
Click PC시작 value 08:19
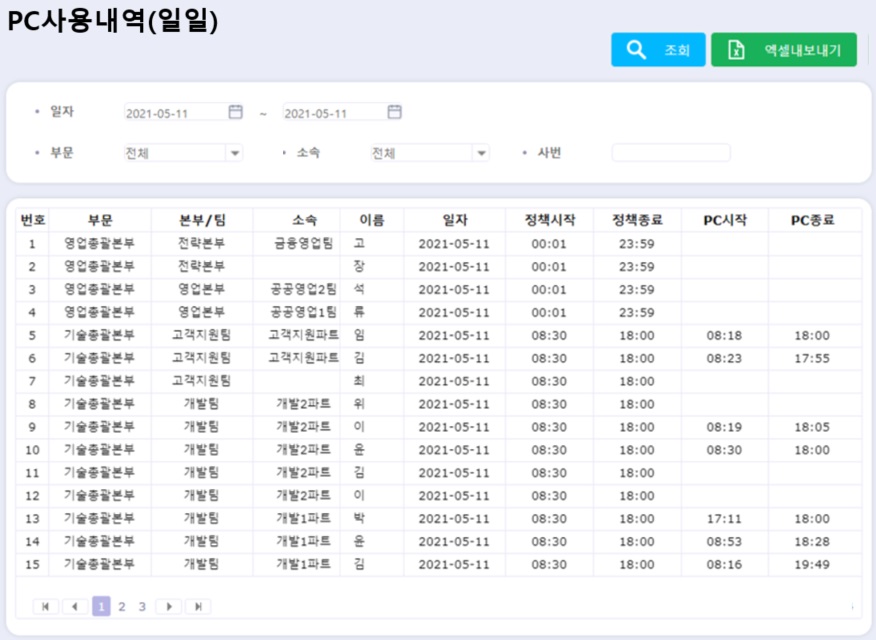coord(725,427)
